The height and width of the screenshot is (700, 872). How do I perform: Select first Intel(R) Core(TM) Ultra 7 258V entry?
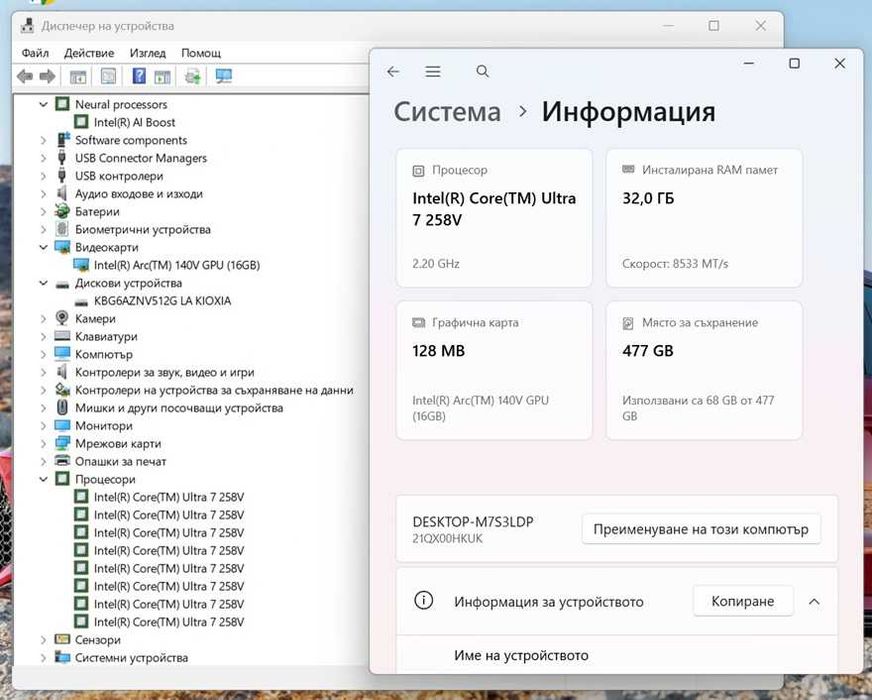(x=169, y=497)
